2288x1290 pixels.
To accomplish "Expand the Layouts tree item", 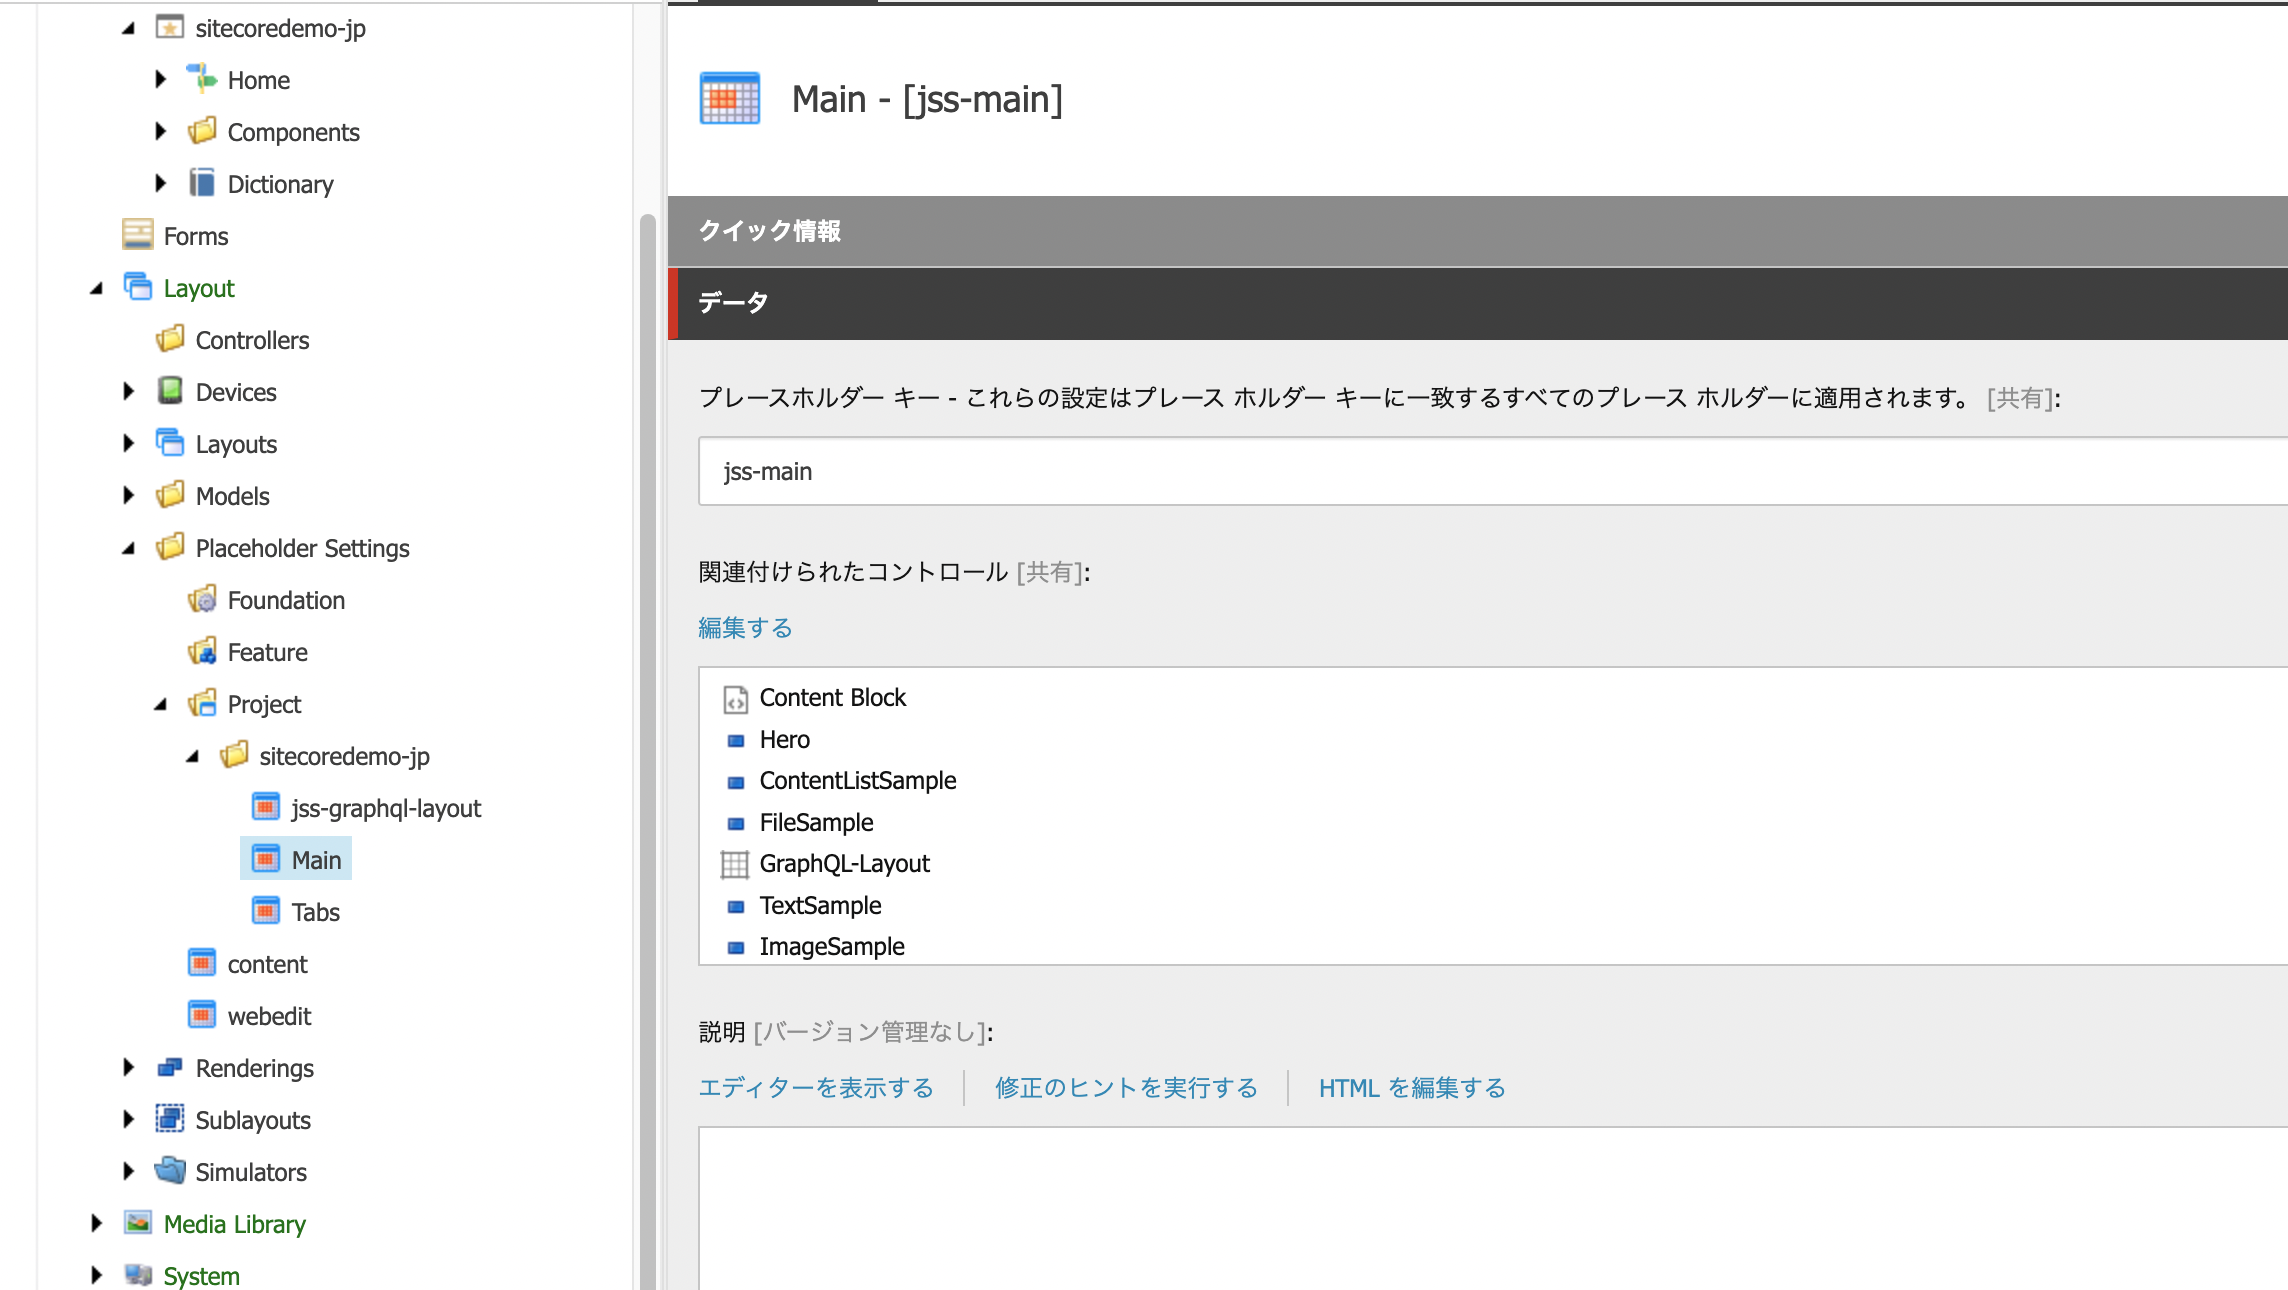I will point(132,443).
